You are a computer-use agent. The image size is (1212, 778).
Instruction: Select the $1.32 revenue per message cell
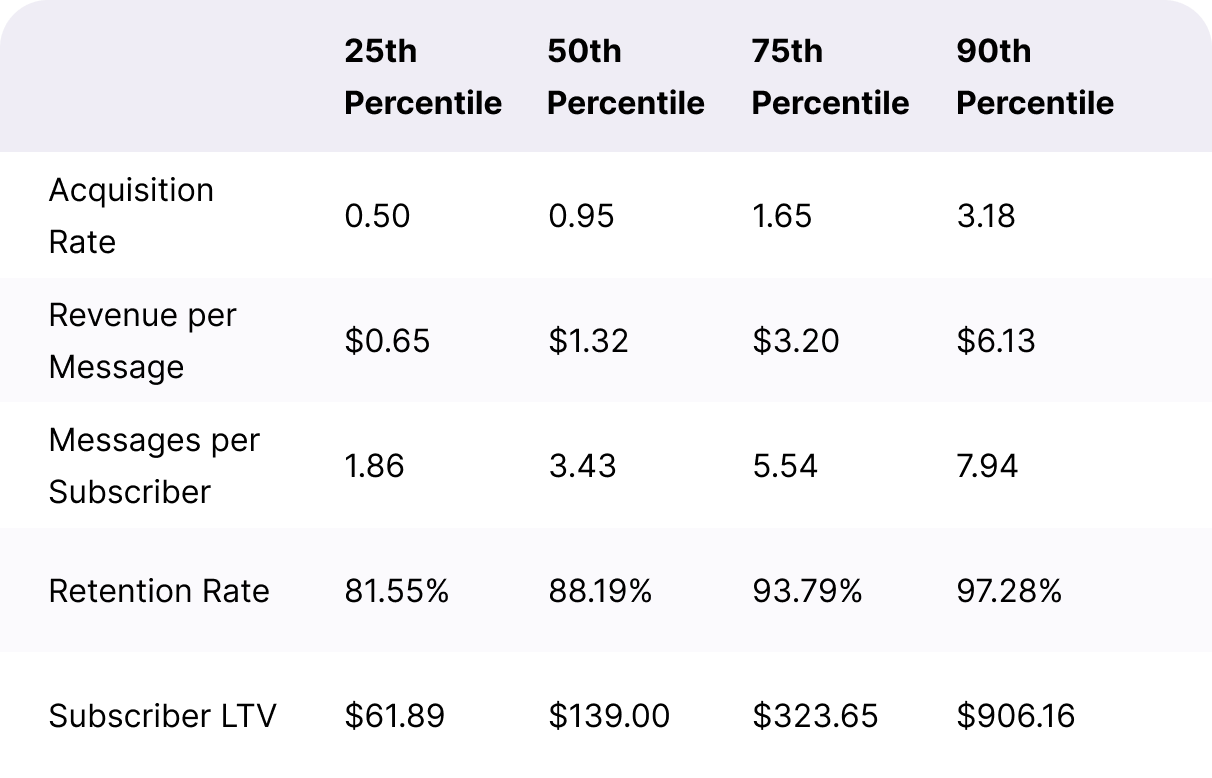click(588, 341)
